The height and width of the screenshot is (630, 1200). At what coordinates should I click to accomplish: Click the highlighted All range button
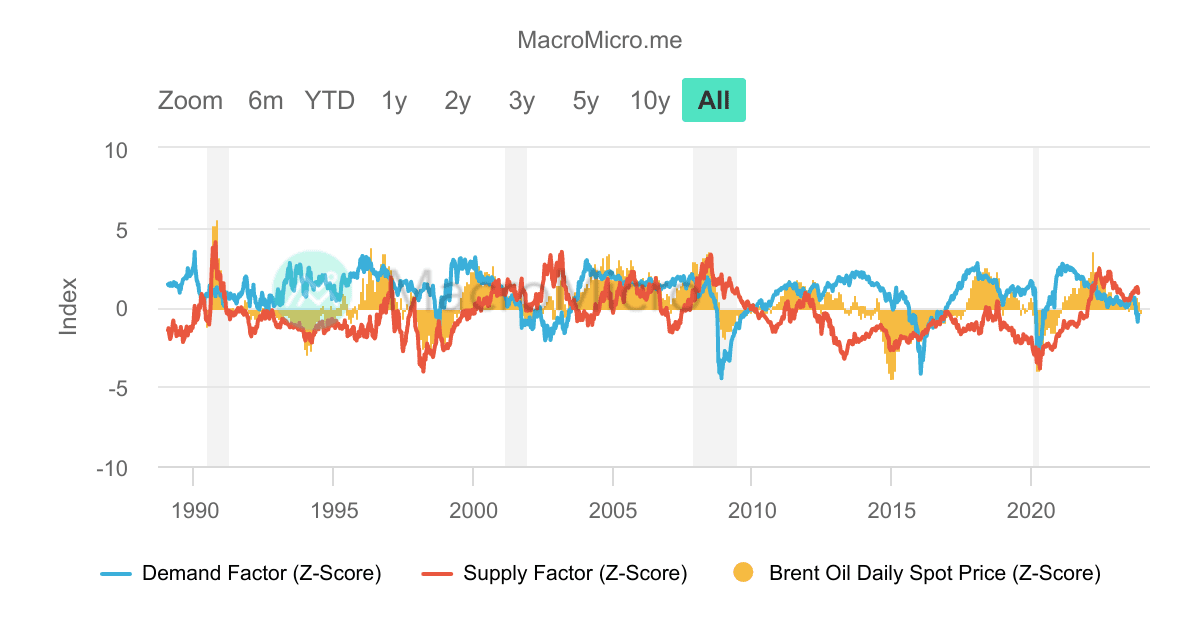713,100
